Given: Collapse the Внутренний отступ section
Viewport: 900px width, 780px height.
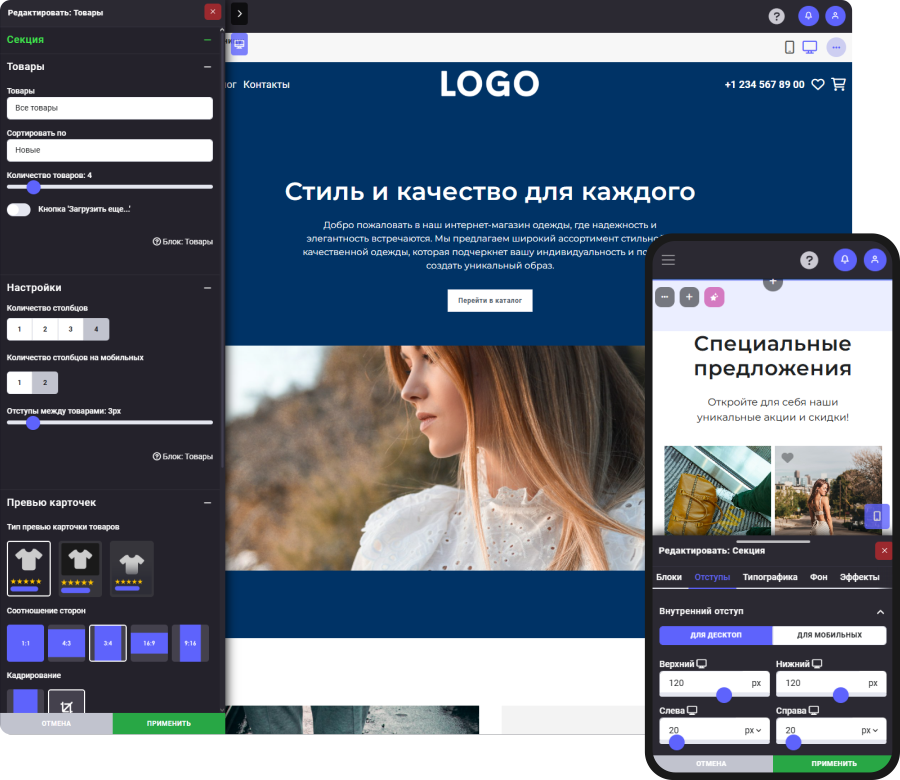Looking at the screenshot, I should tap(881, 611).
